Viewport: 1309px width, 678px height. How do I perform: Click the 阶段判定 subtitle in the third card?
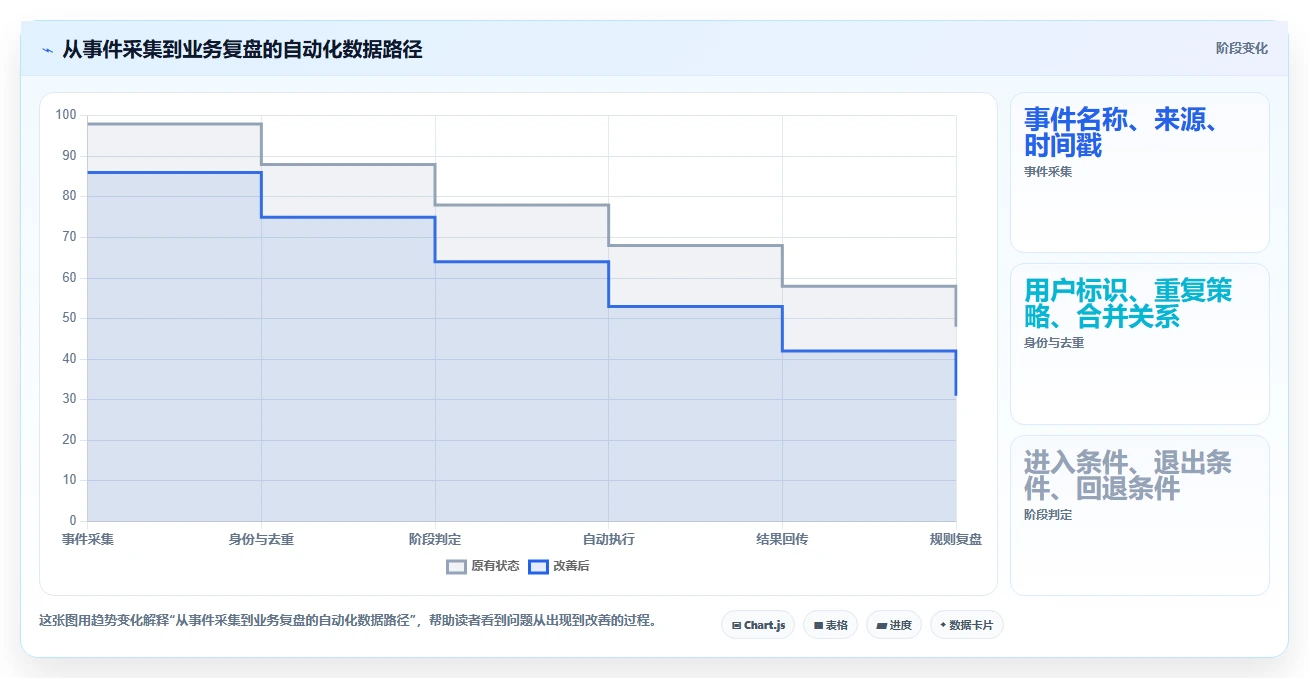(1048, 515)
